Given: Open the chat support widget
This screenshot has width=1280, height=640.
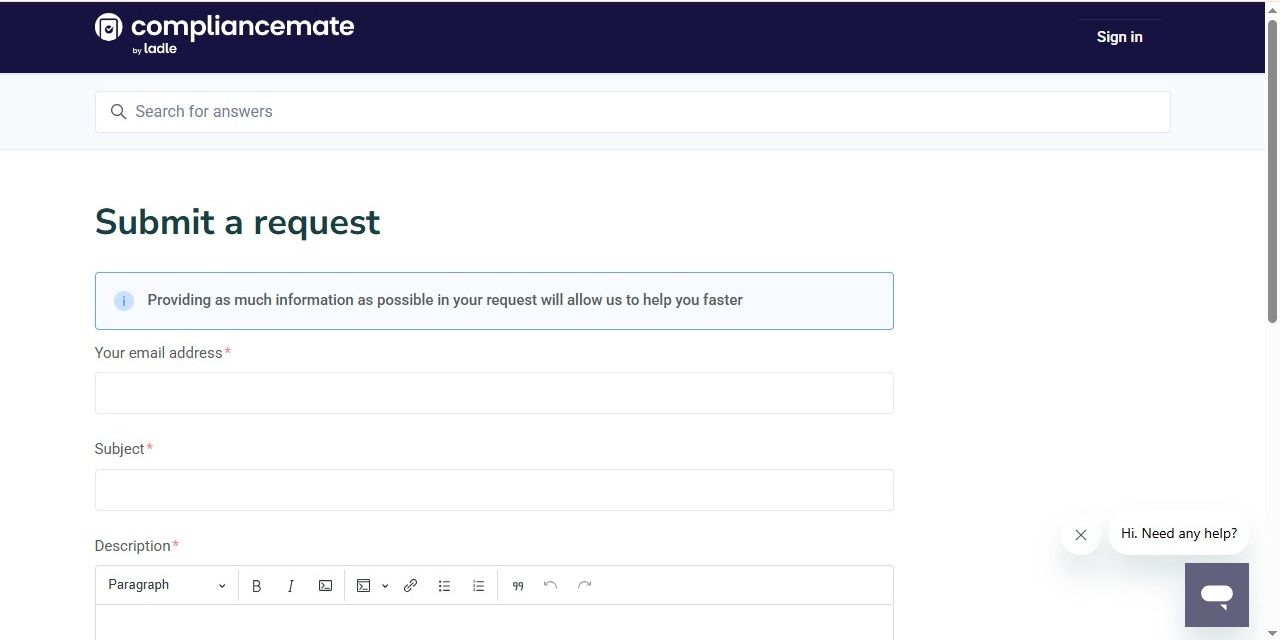Looking at the screenshot, I should (1216, 594).
